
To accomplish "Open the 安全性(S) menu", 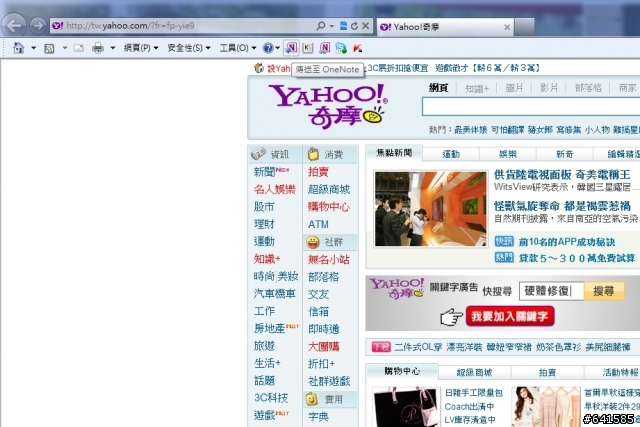I will [x=189, y=48].
